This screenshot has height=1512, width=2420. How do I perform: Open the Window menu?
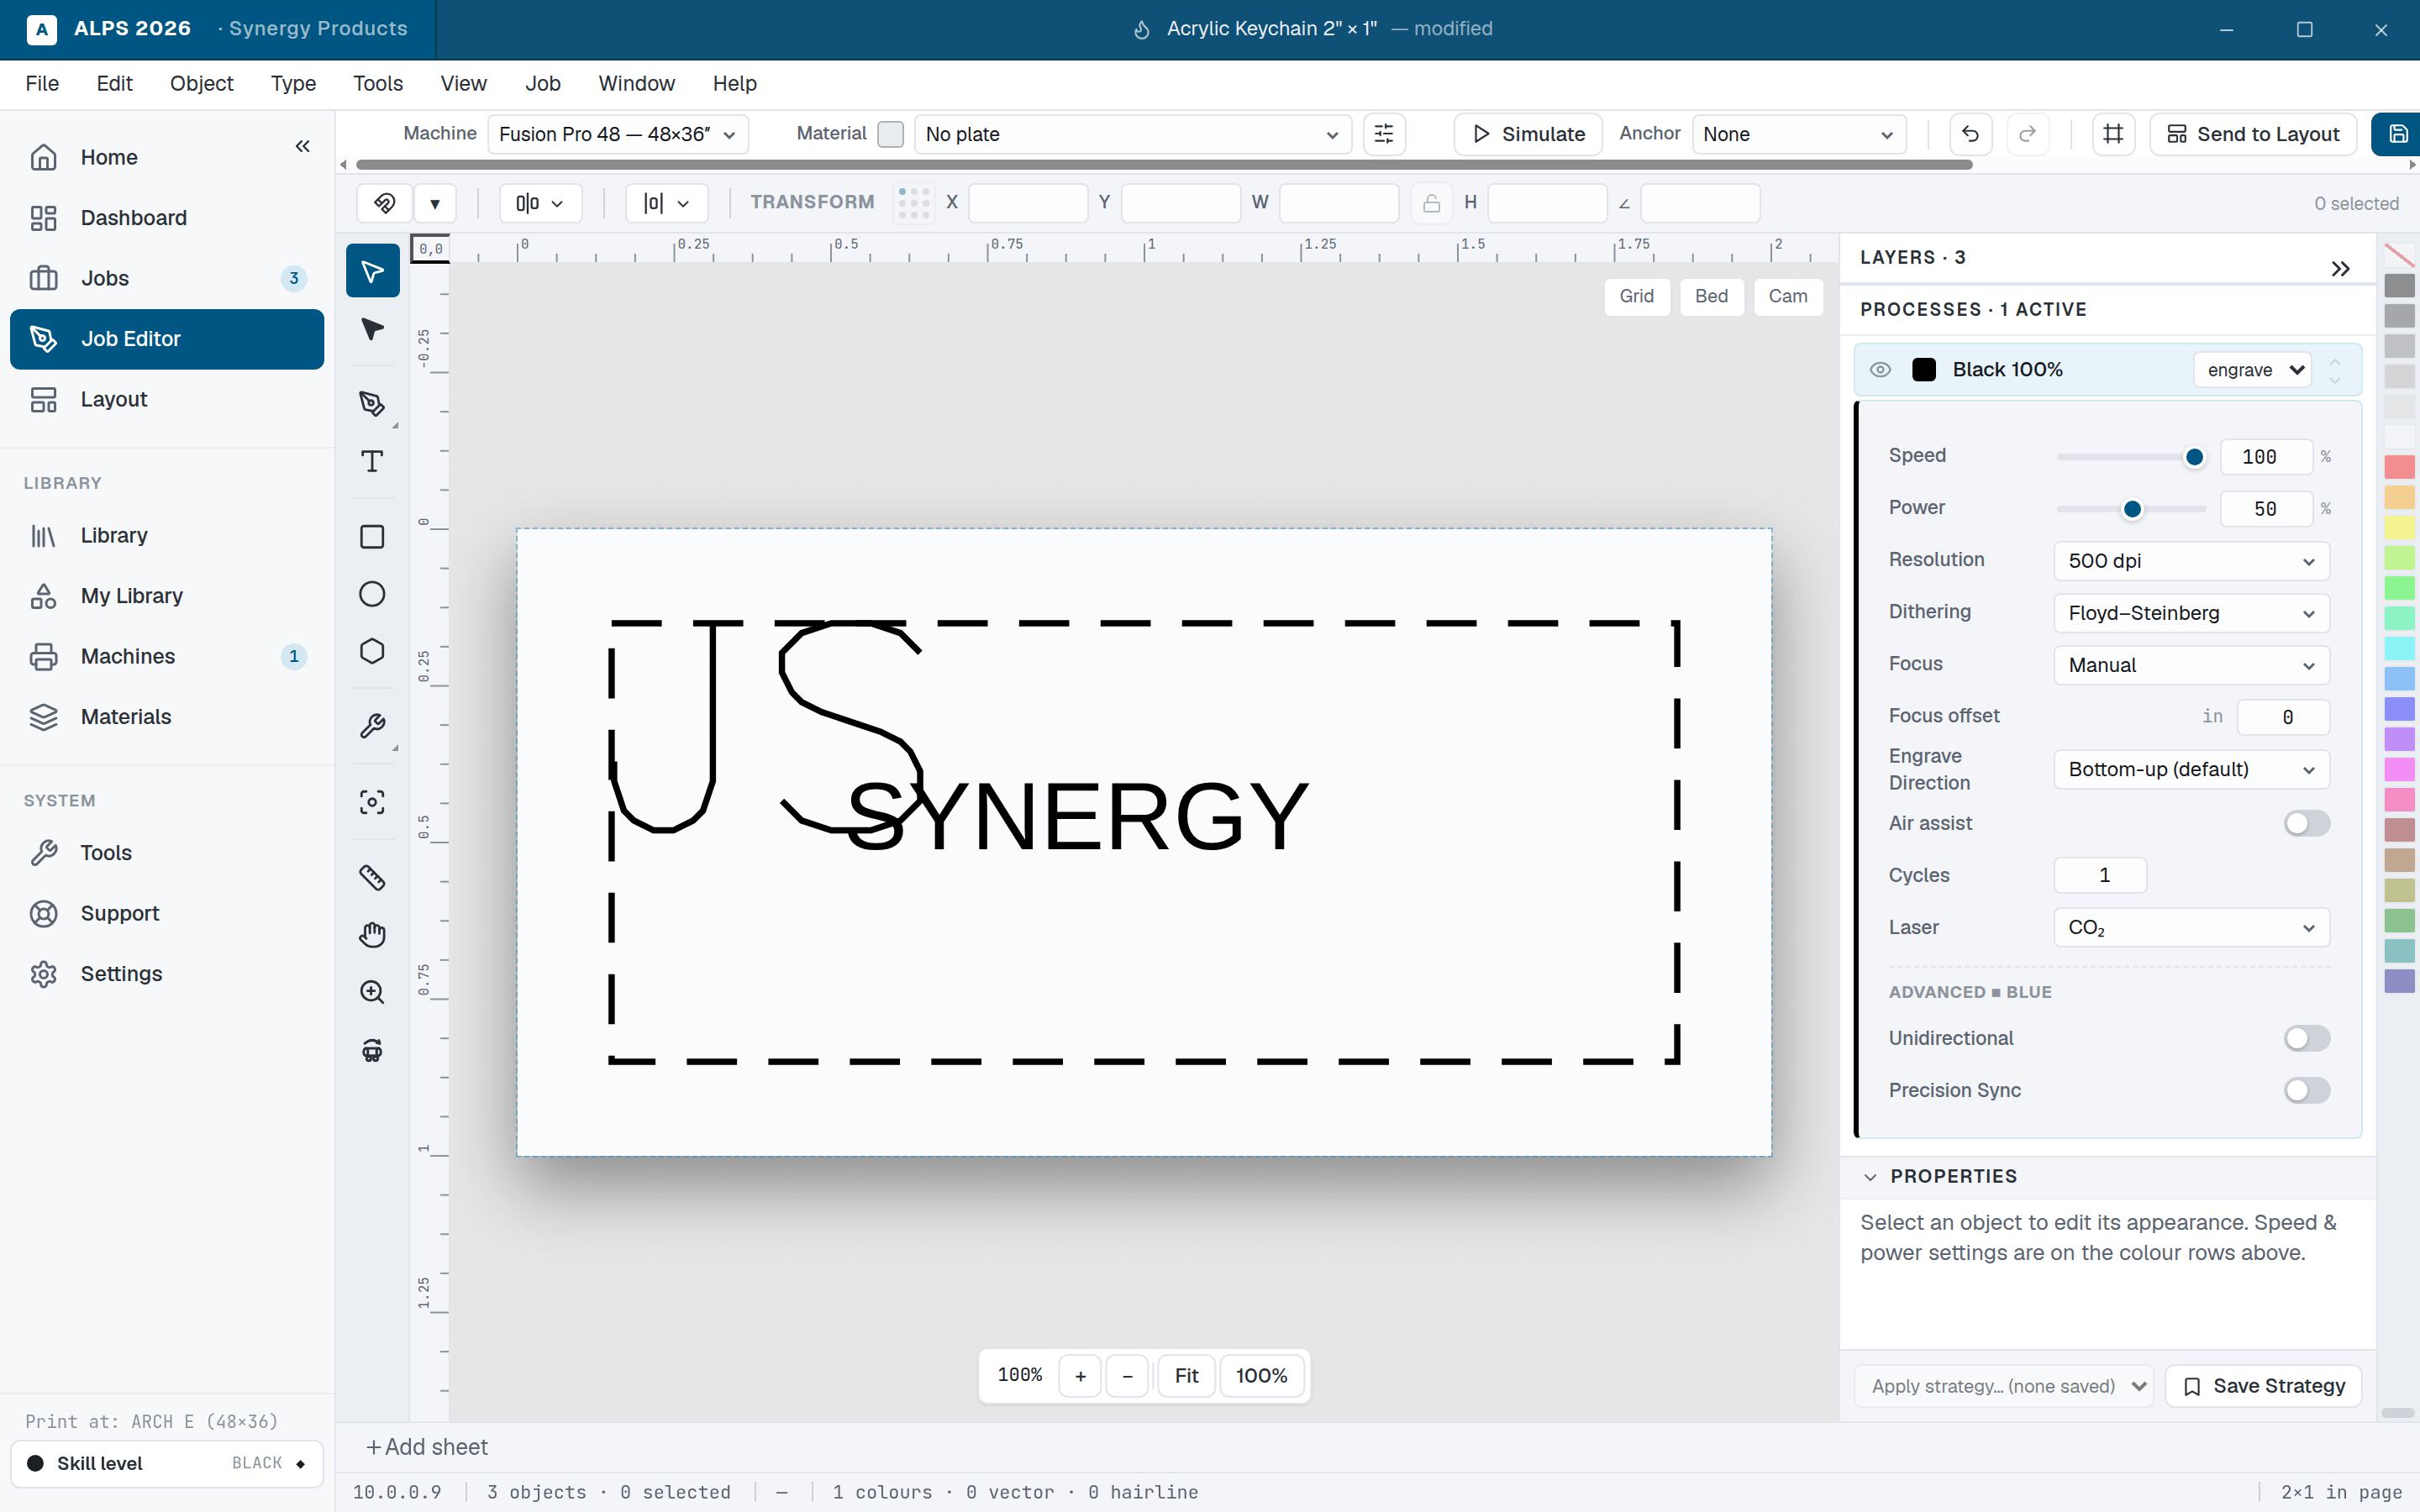(637, 84)
